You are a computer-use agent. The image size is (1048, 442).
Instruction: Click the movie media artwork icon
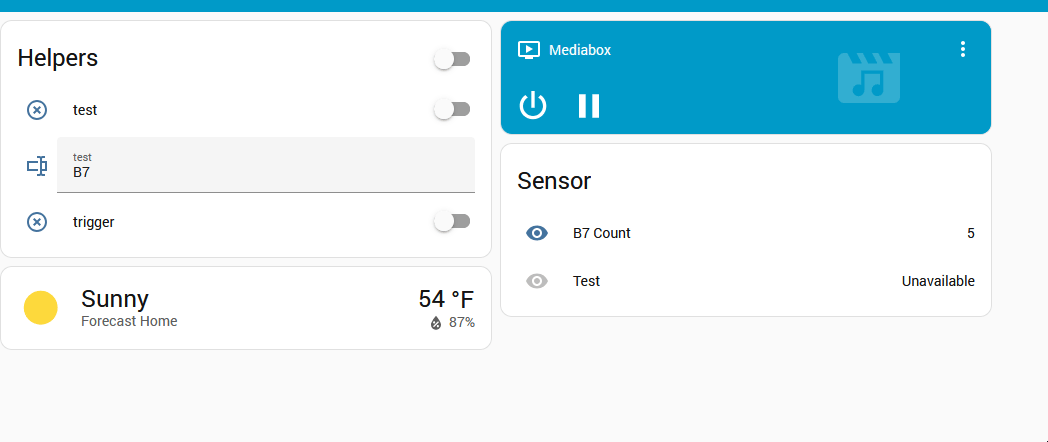pos(869,77)
